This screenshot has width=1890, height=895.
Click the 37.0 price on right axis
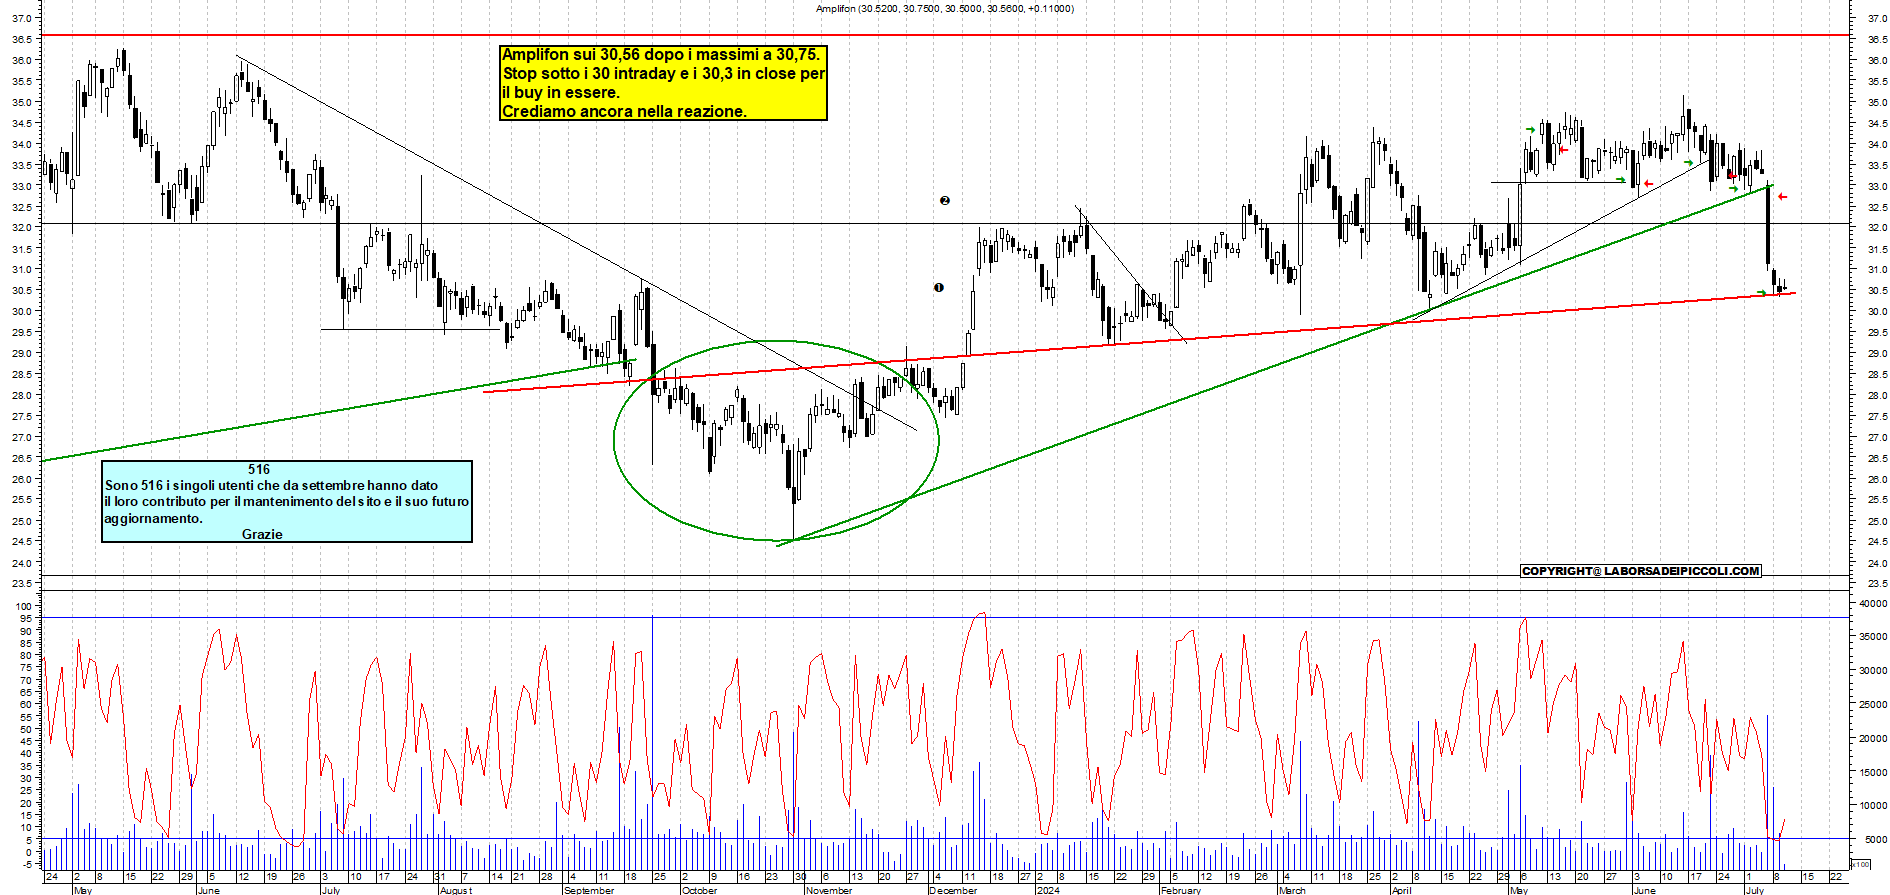[1877, 18]
